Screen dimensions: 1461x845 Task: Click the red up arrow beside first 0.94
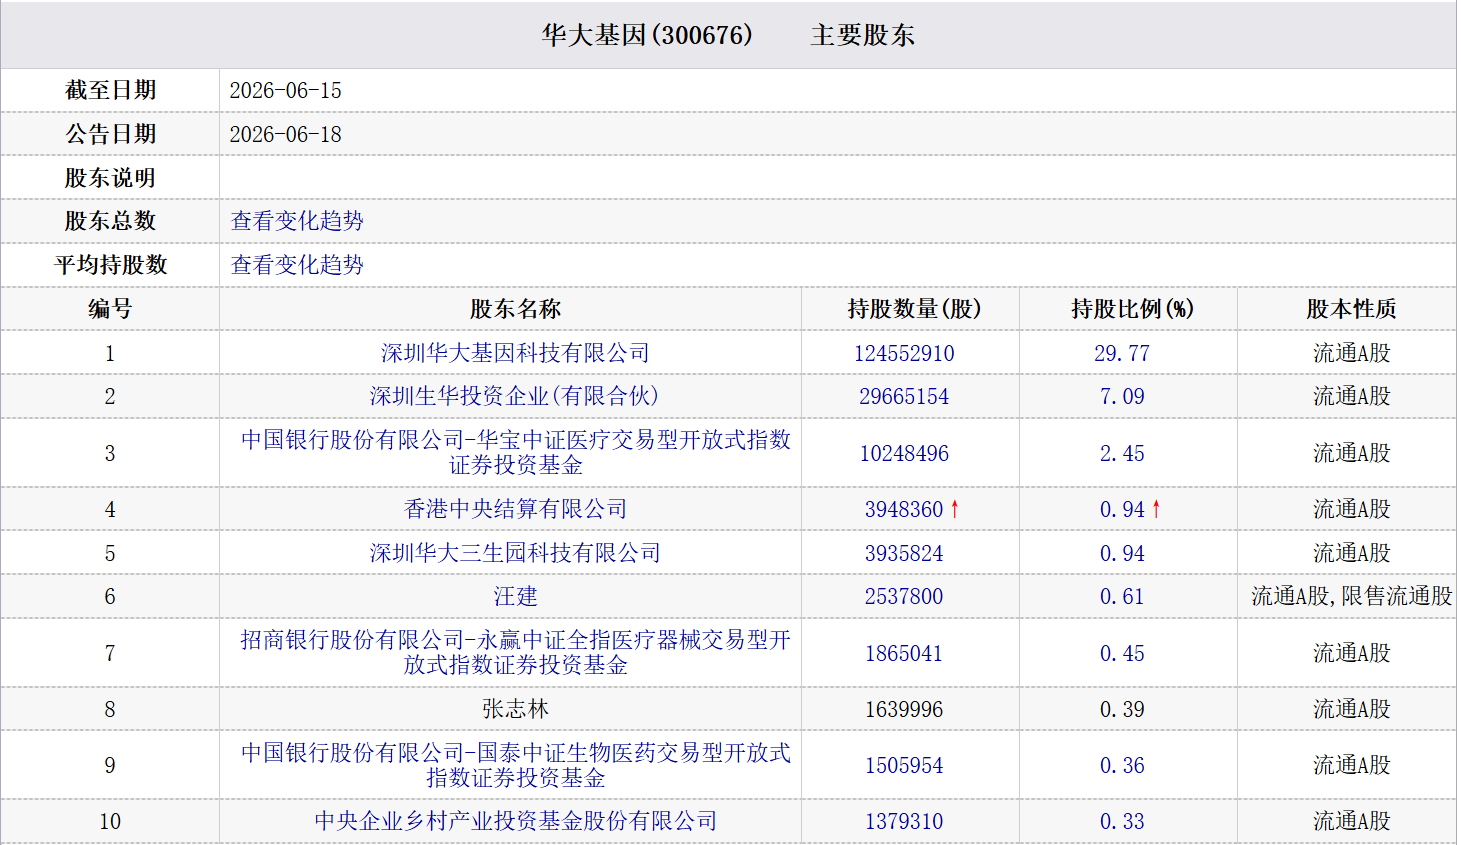(1157, 509)
